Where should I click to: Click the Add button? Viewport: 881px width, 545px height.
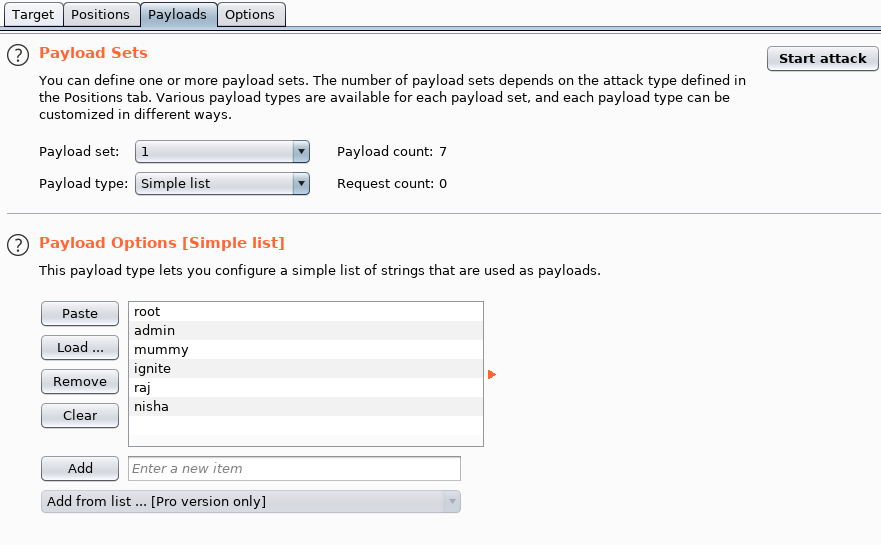[x=80, y=469]
